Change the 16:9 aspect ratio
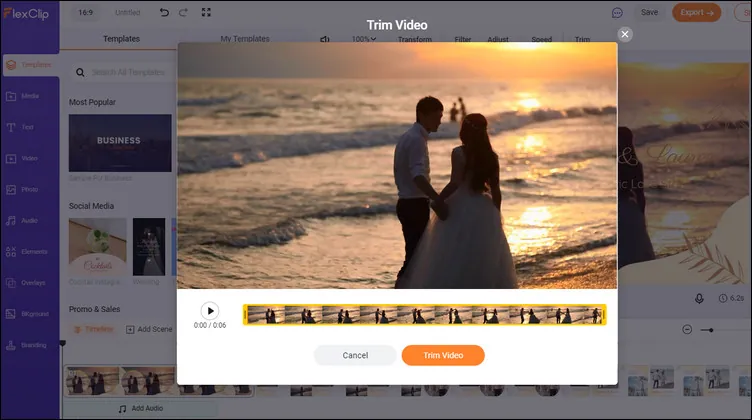This screenshot has width=752, height=420. click(85, 12)
